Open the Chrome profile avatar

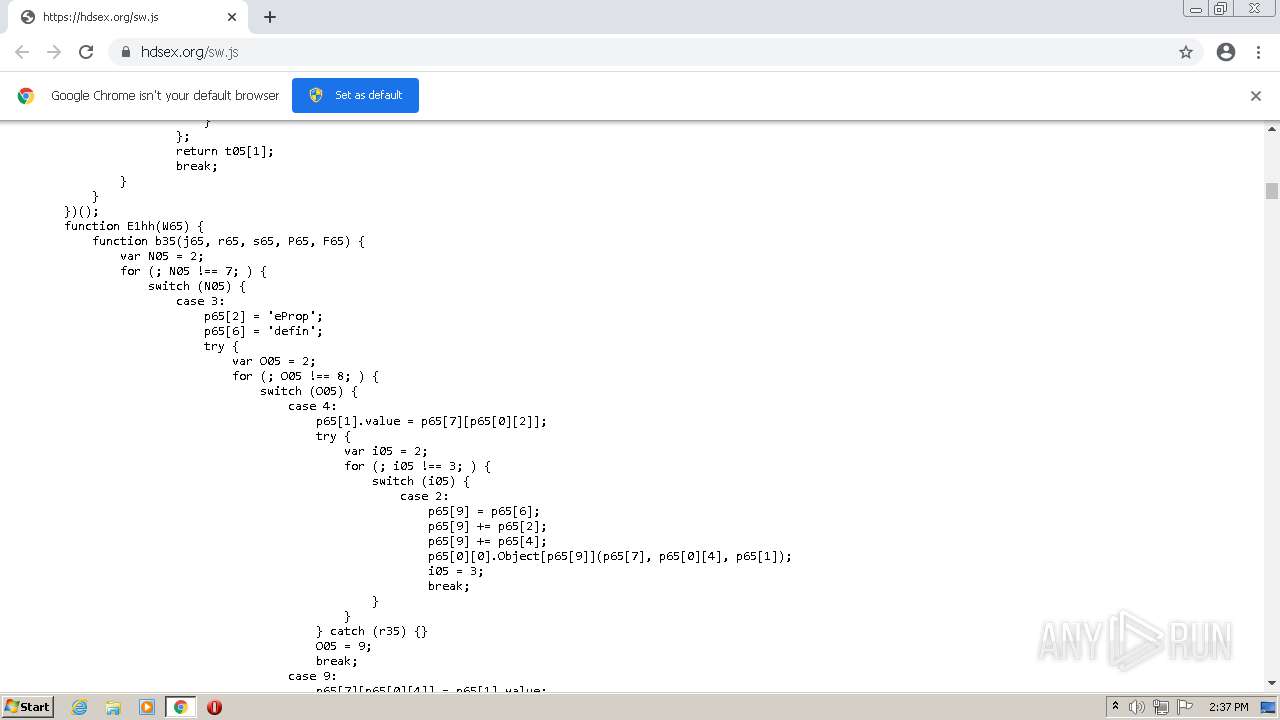click(1226, 52)
